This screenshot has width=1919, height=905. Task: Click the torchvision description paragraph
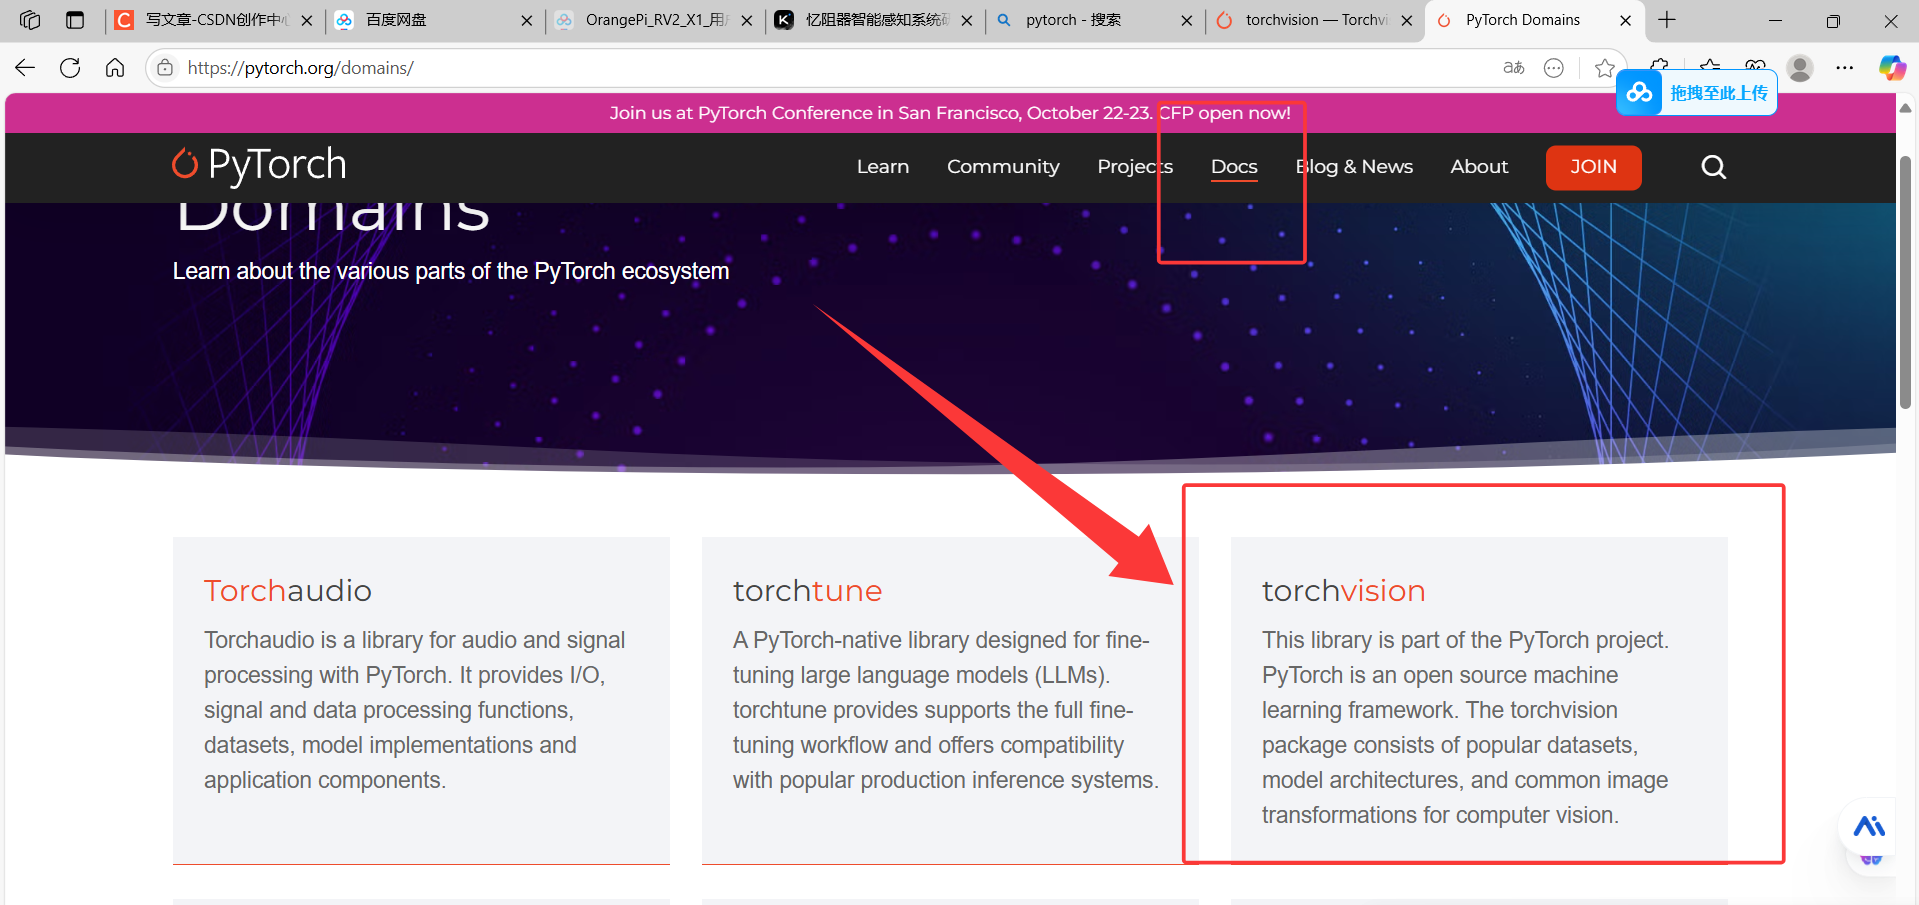click(x=1465, y=727)
